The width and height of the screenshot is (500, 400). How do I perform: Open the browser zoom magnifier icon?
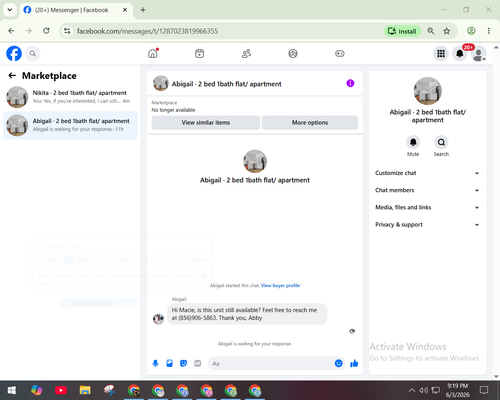pos(431,31)
